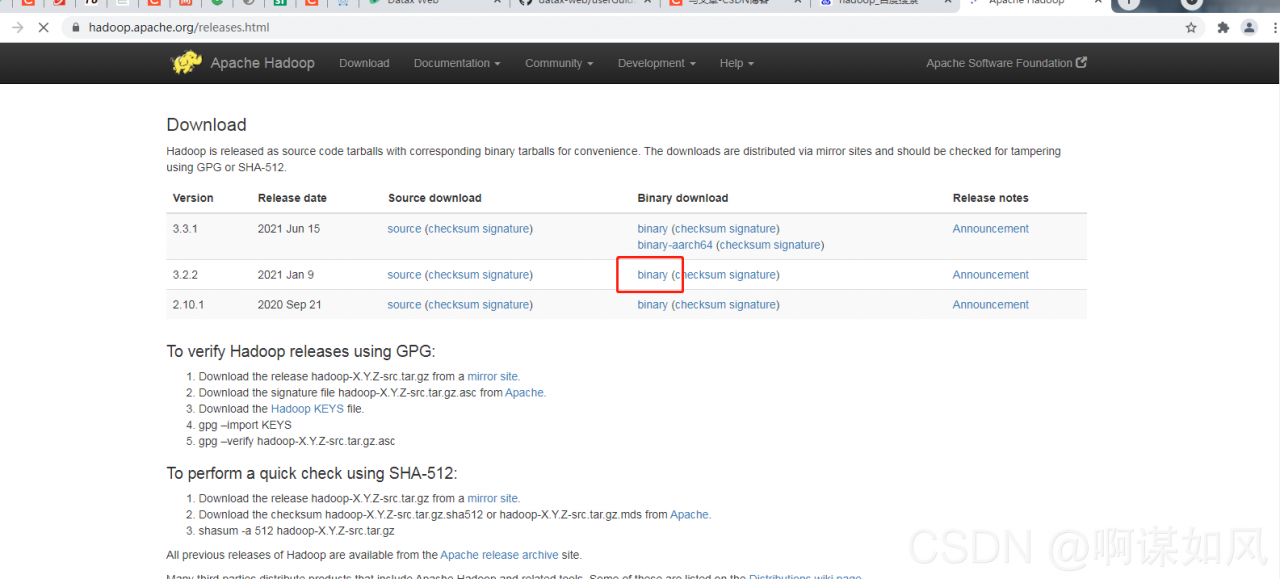This screenshot has width=1280, height=579.
Task: Open mirror site link in GPG steps
Action: click(493, 377)
